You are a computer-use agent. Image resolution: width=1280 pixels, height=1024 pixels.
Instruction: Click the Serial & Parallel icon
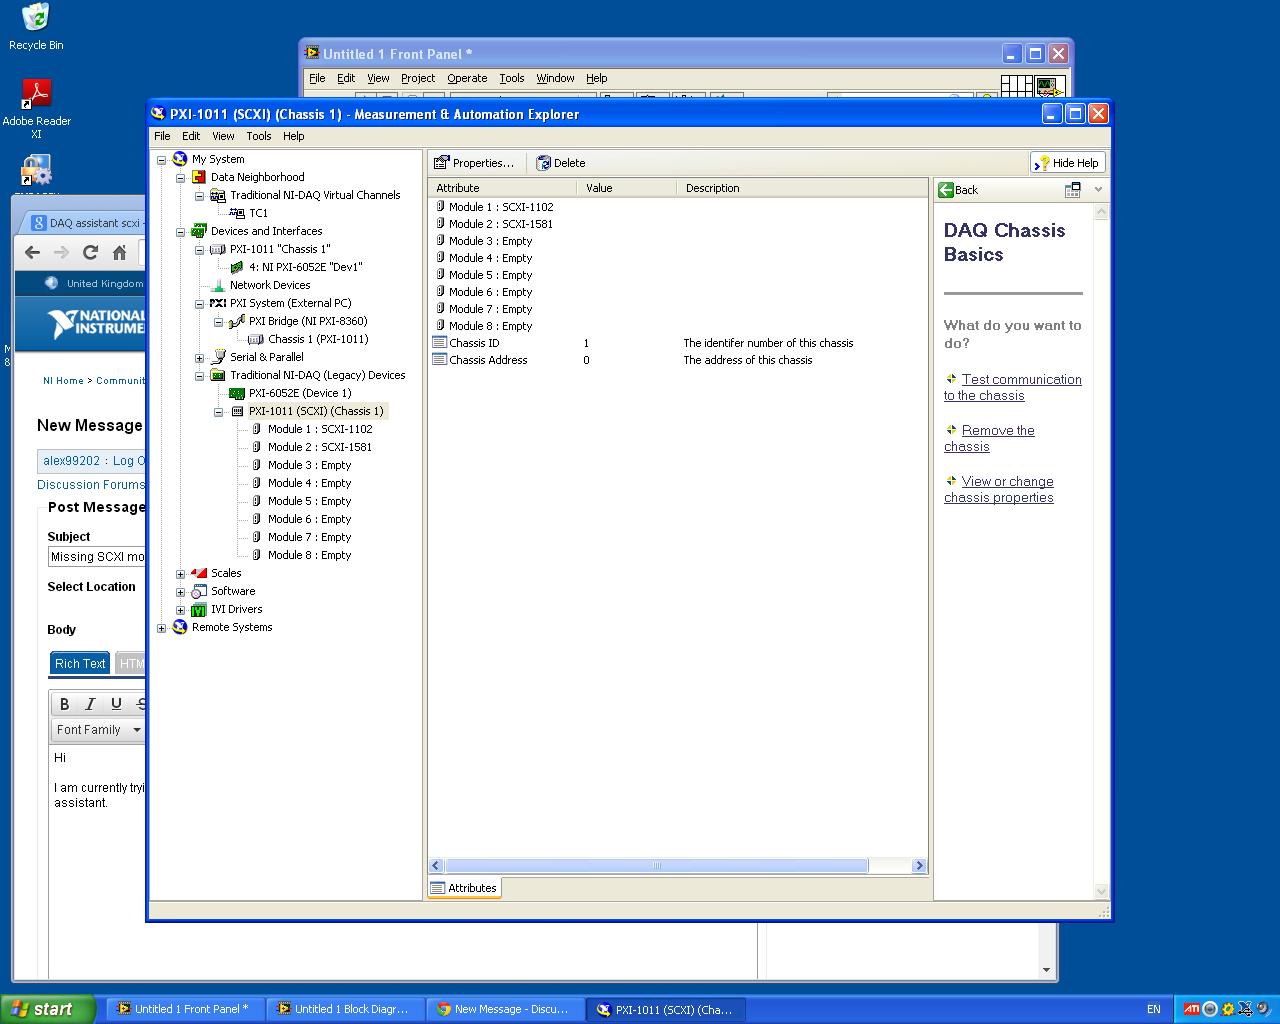[218, 357]
